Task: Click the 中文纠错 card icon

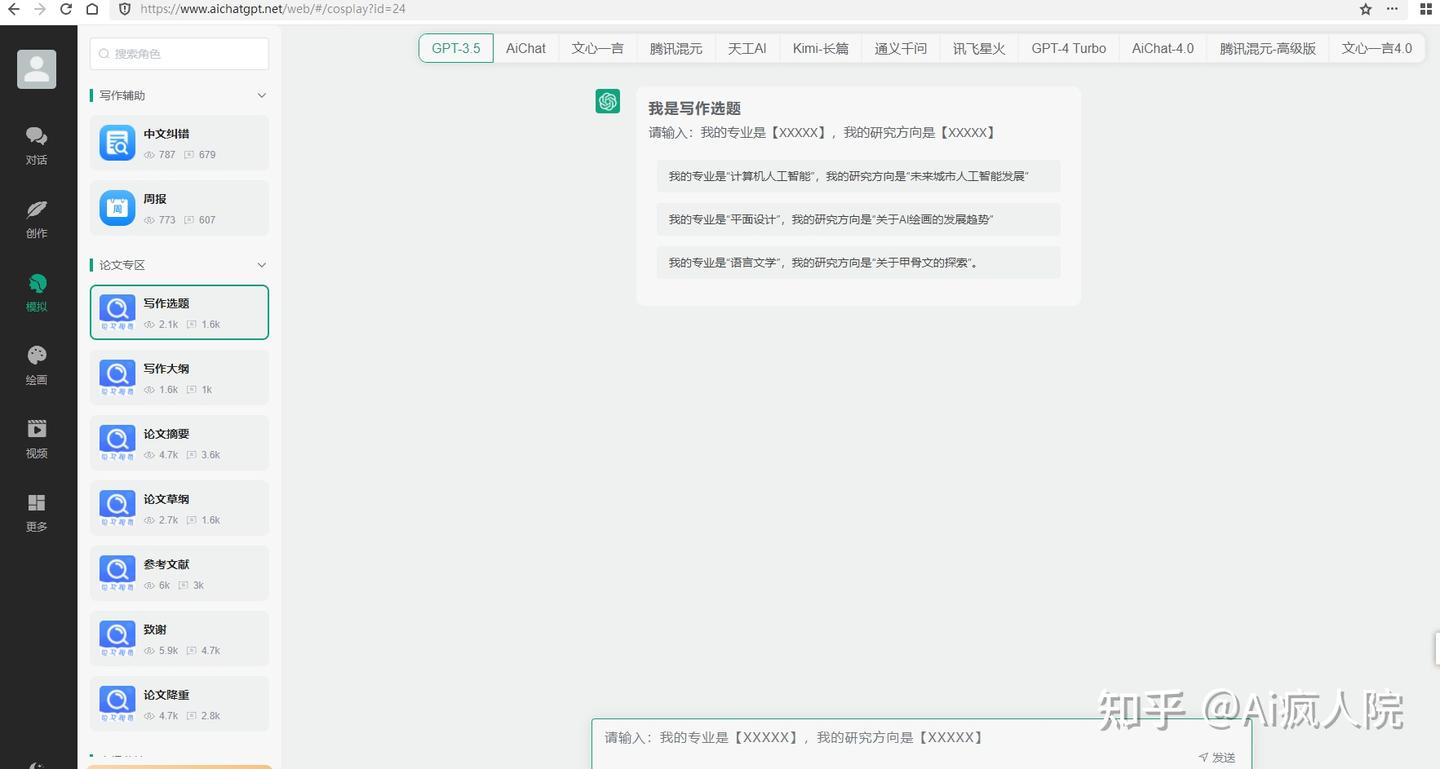Action: pos(117,143)
